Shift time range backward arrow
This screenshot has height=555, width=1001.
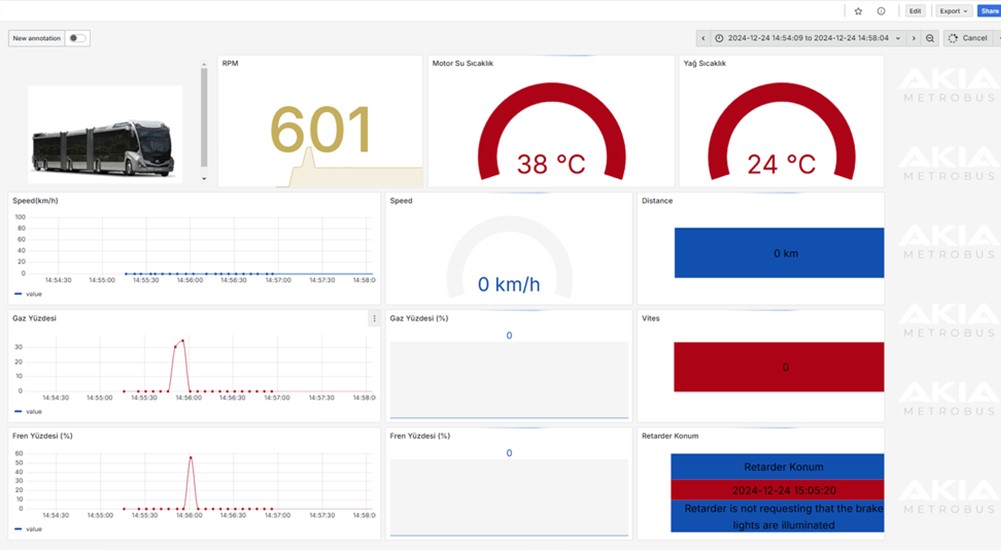tap(704, 38)
